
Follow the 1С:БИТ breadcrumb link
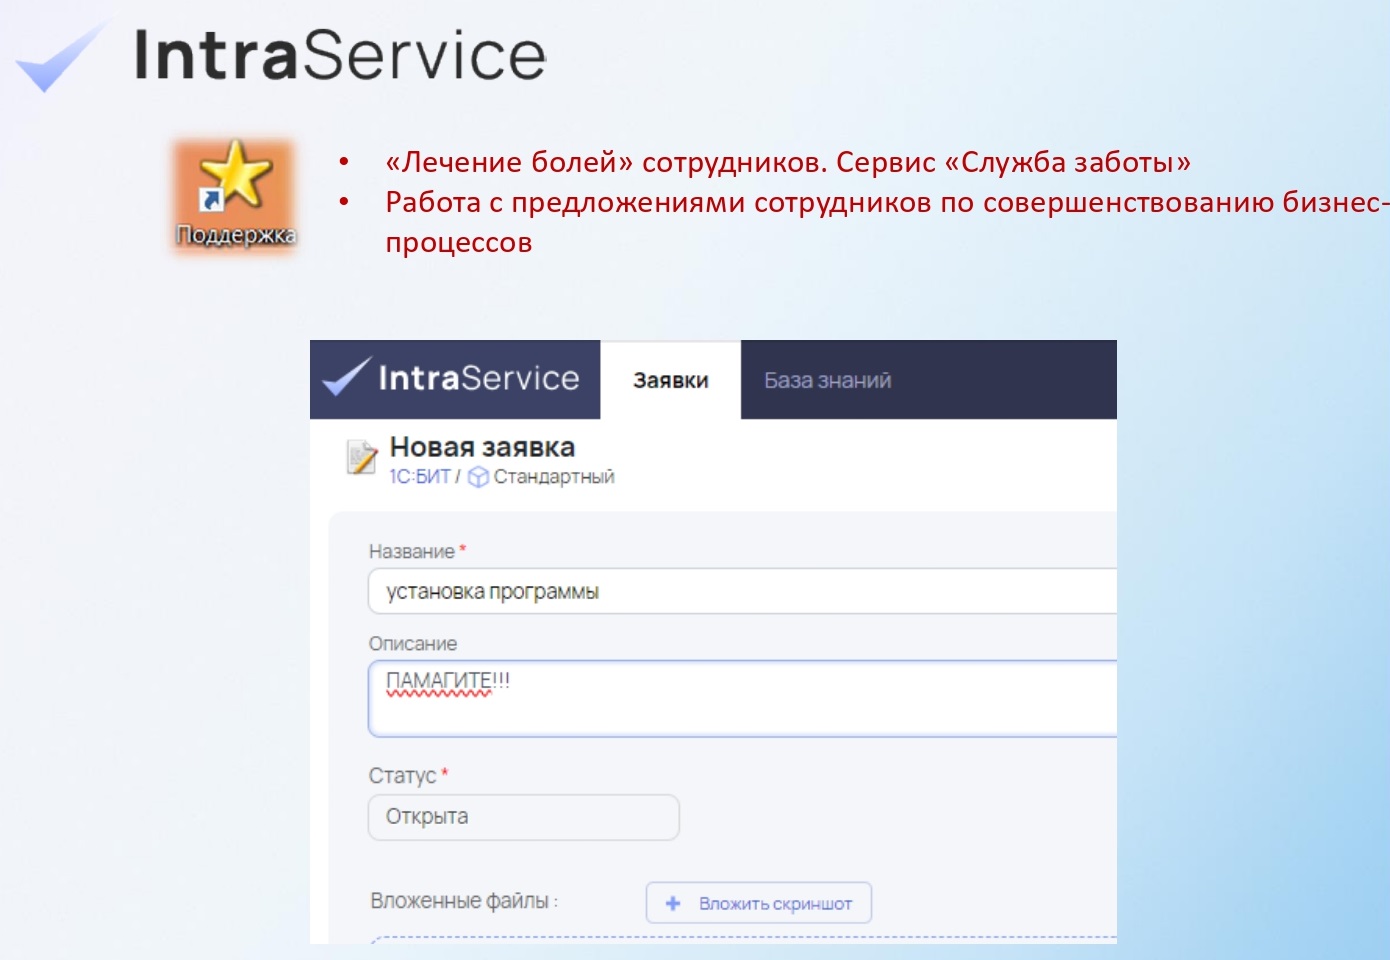(419, 477)
